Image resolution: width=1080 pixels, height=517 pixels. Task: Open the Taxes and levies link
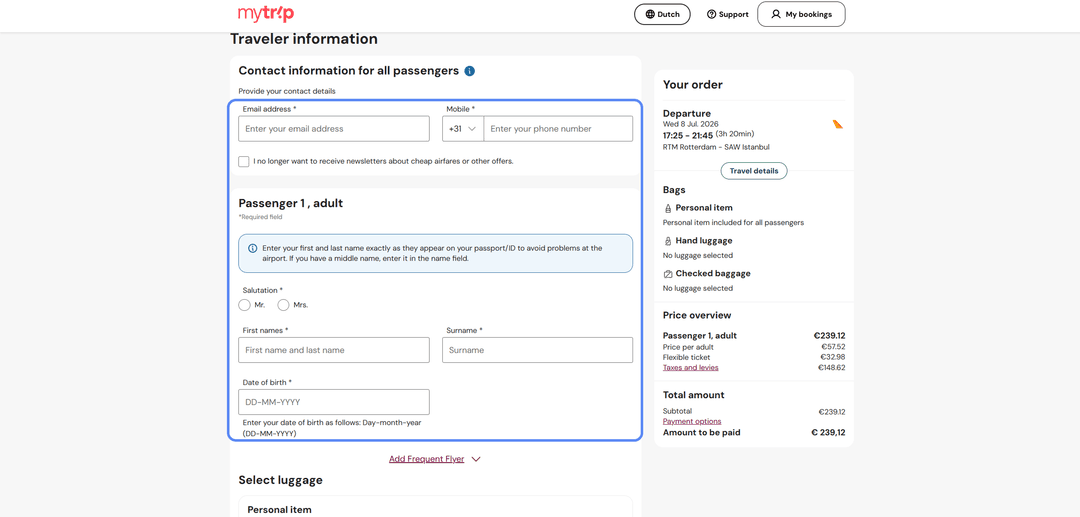tap(690, 368)
